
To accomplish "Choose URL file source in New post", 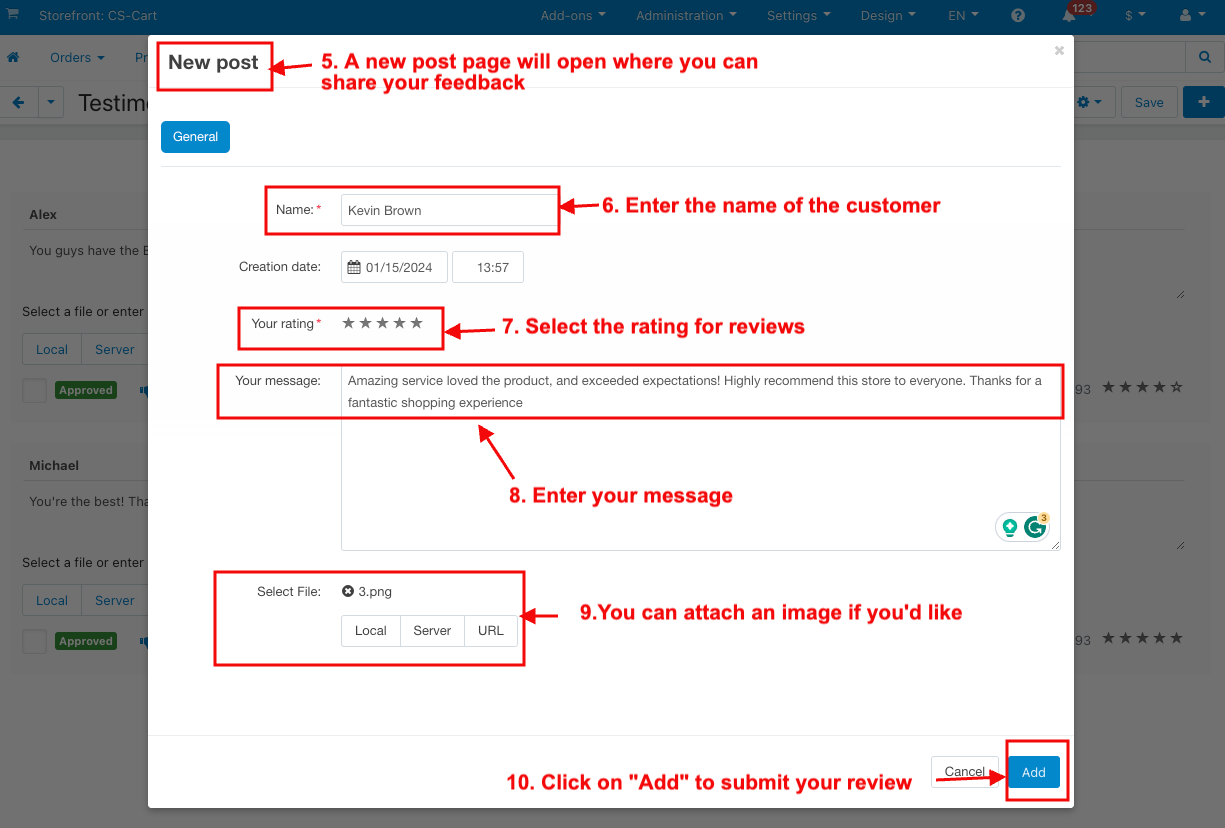I will click(491, 631).
